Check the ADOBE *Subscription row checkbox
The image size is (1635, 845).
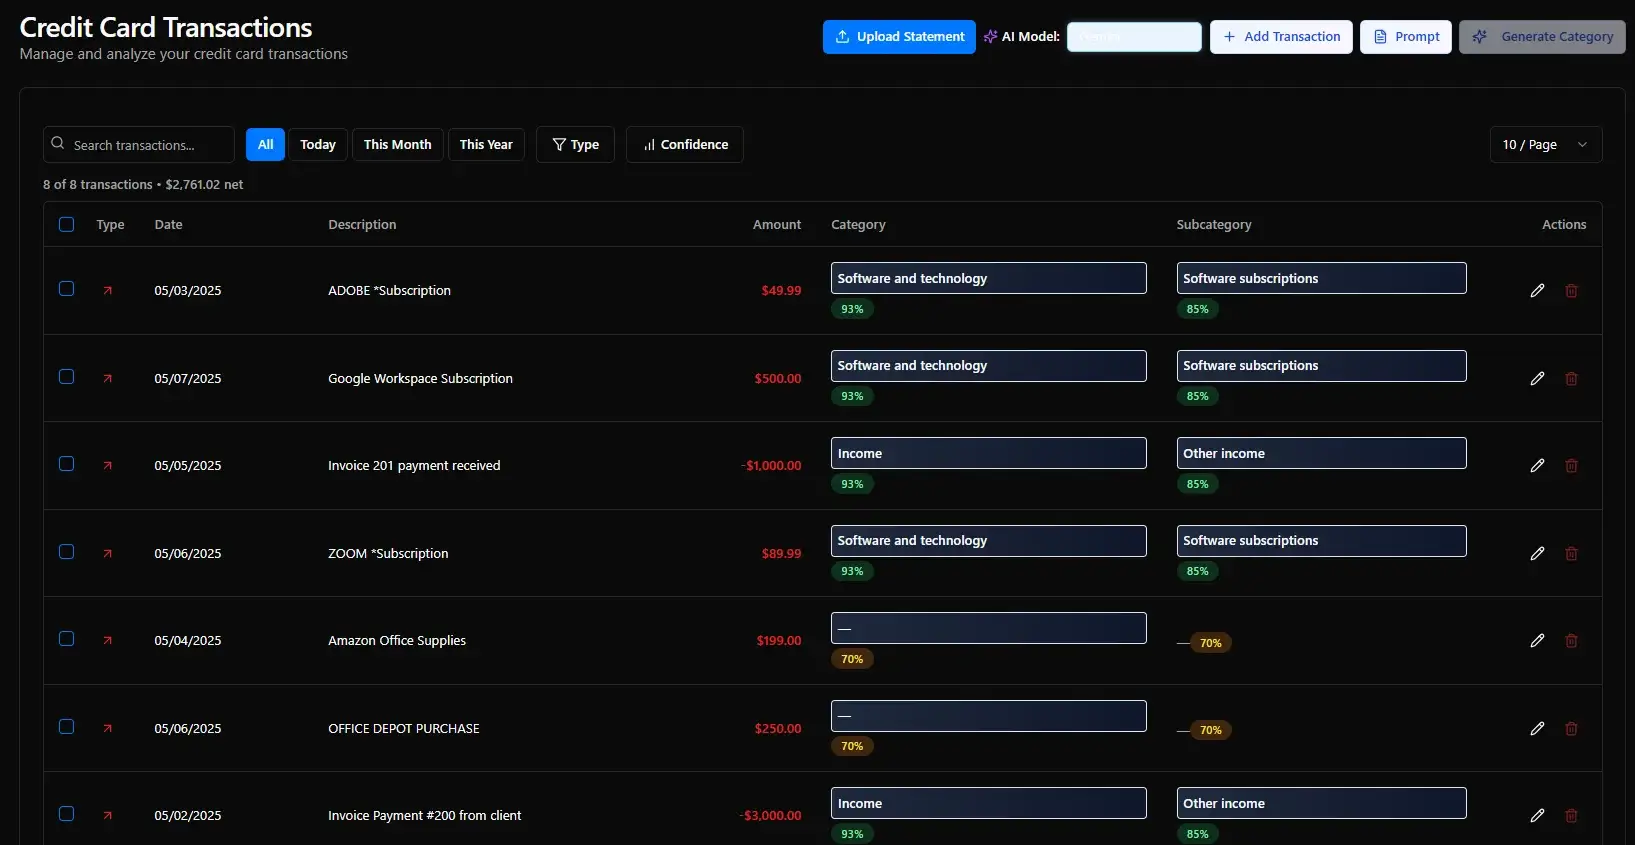(67, 289)
